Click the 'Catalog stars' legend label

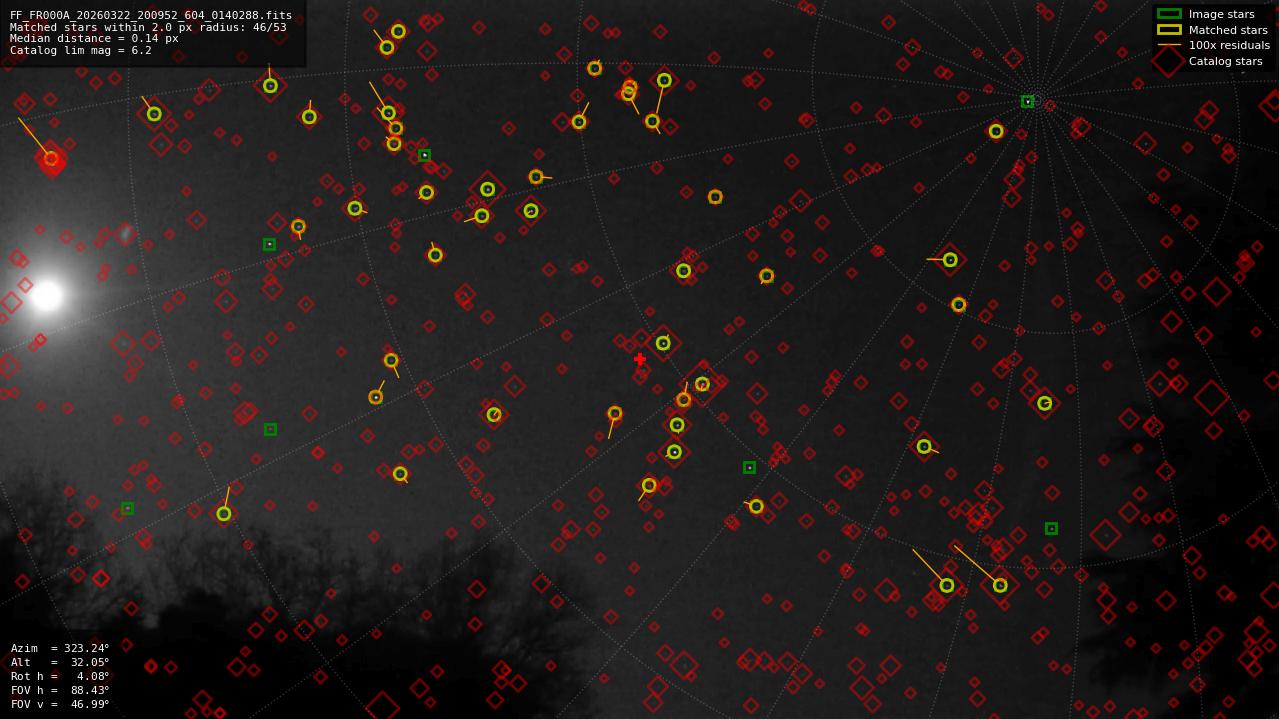(1225, 61)
